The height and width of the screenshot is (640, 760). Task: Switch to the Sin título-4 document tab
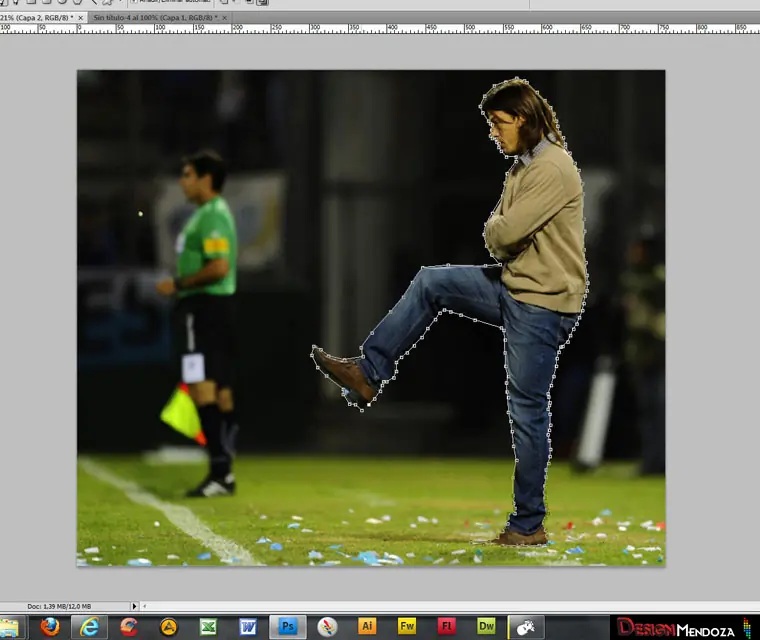click(x=153, y=18)
